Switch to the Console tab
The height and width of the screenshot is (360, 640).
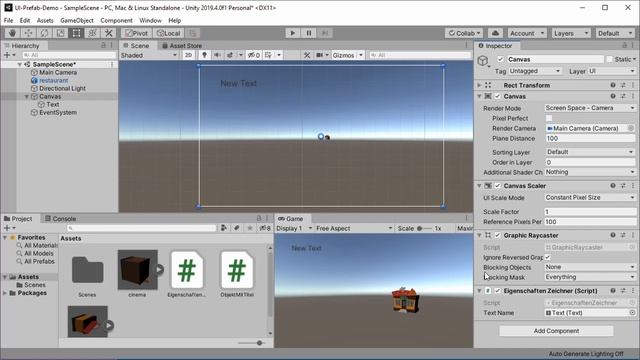(60, 219)
